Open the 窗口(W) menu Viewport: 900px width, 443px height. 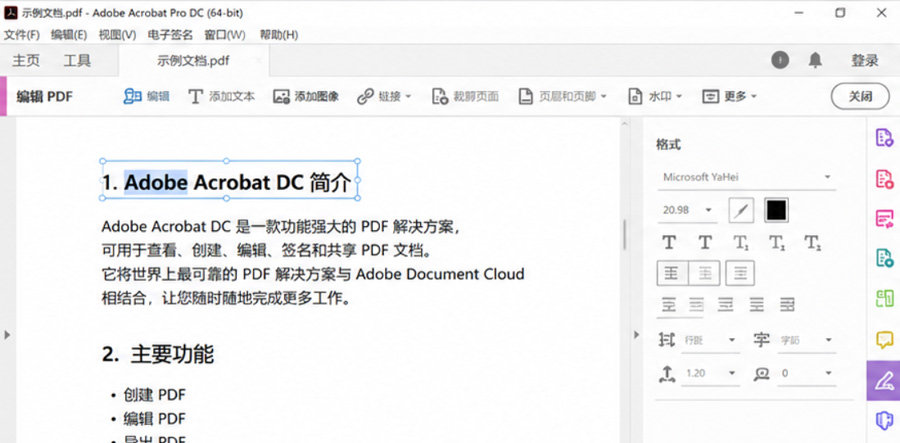225,35
